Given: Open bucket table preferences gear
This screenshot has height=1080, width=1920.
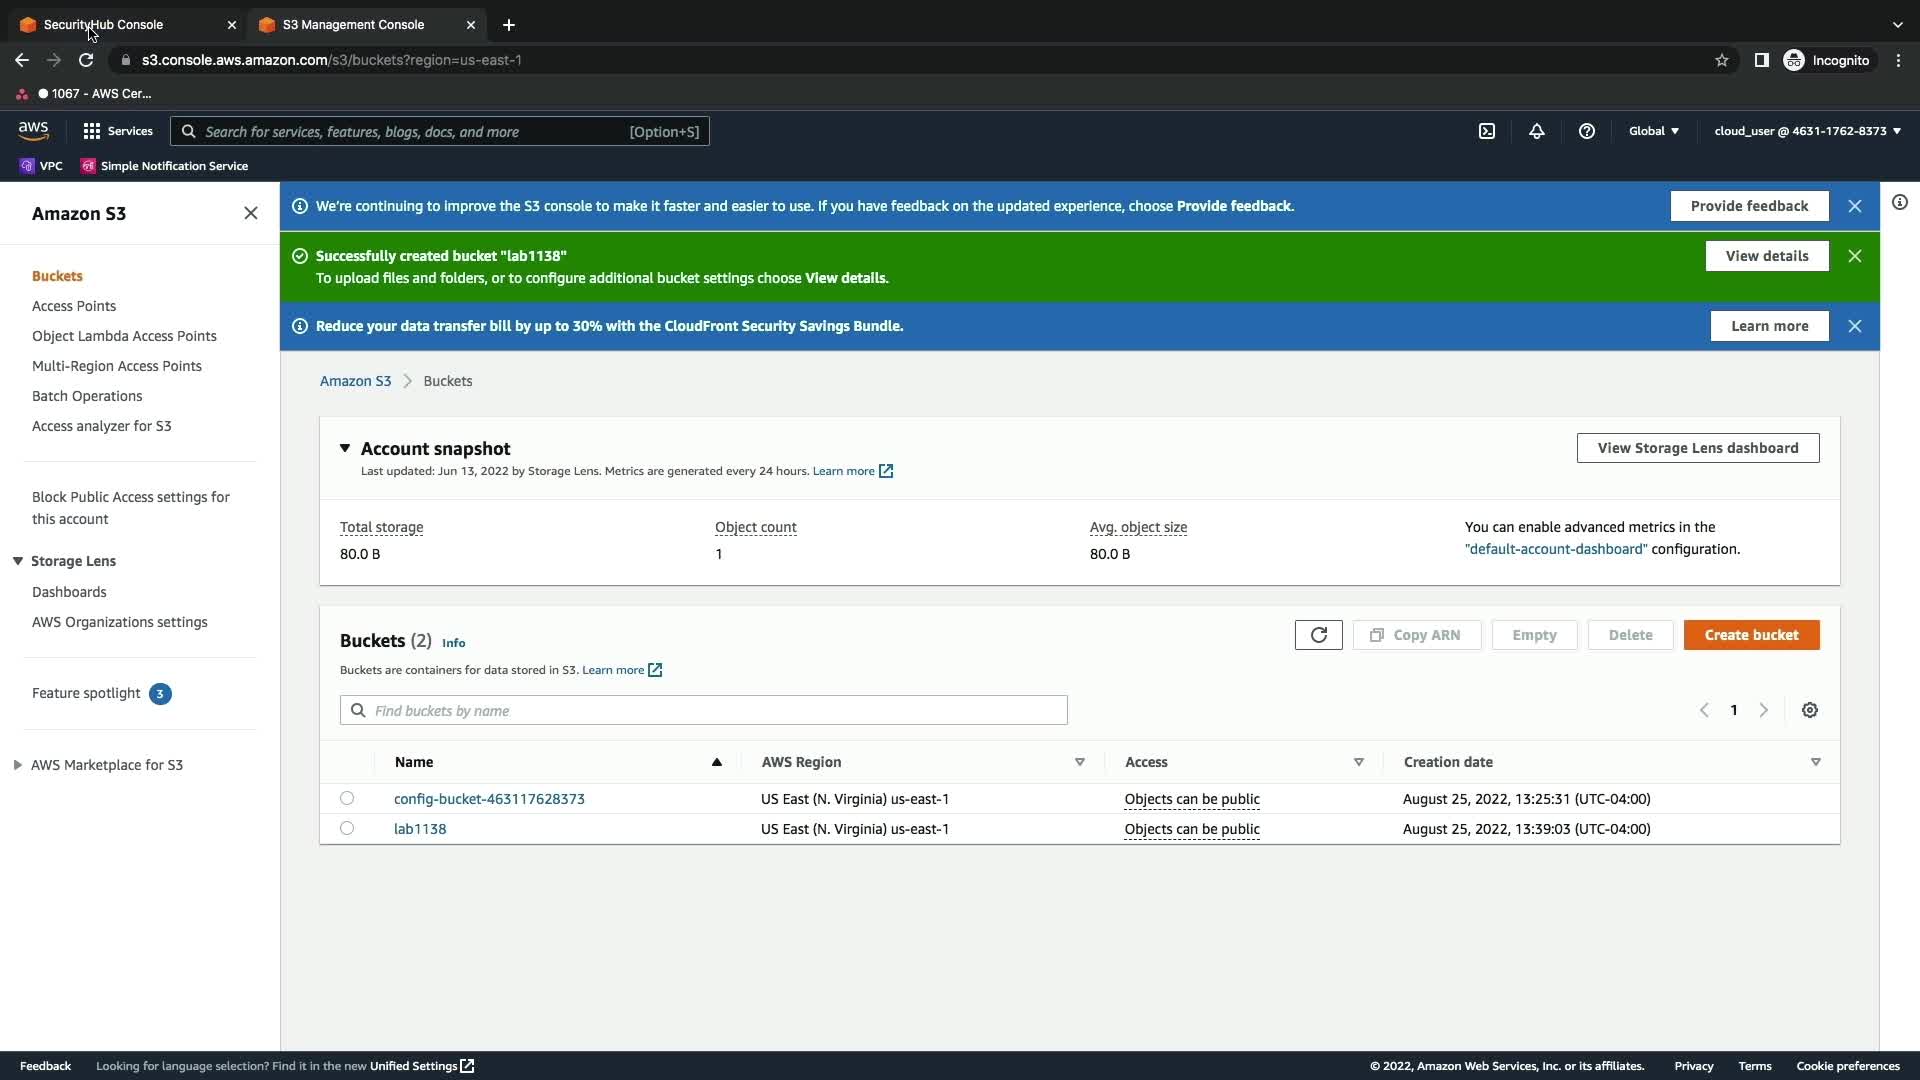Looking at the screenshot, I should coord(1810,710).
